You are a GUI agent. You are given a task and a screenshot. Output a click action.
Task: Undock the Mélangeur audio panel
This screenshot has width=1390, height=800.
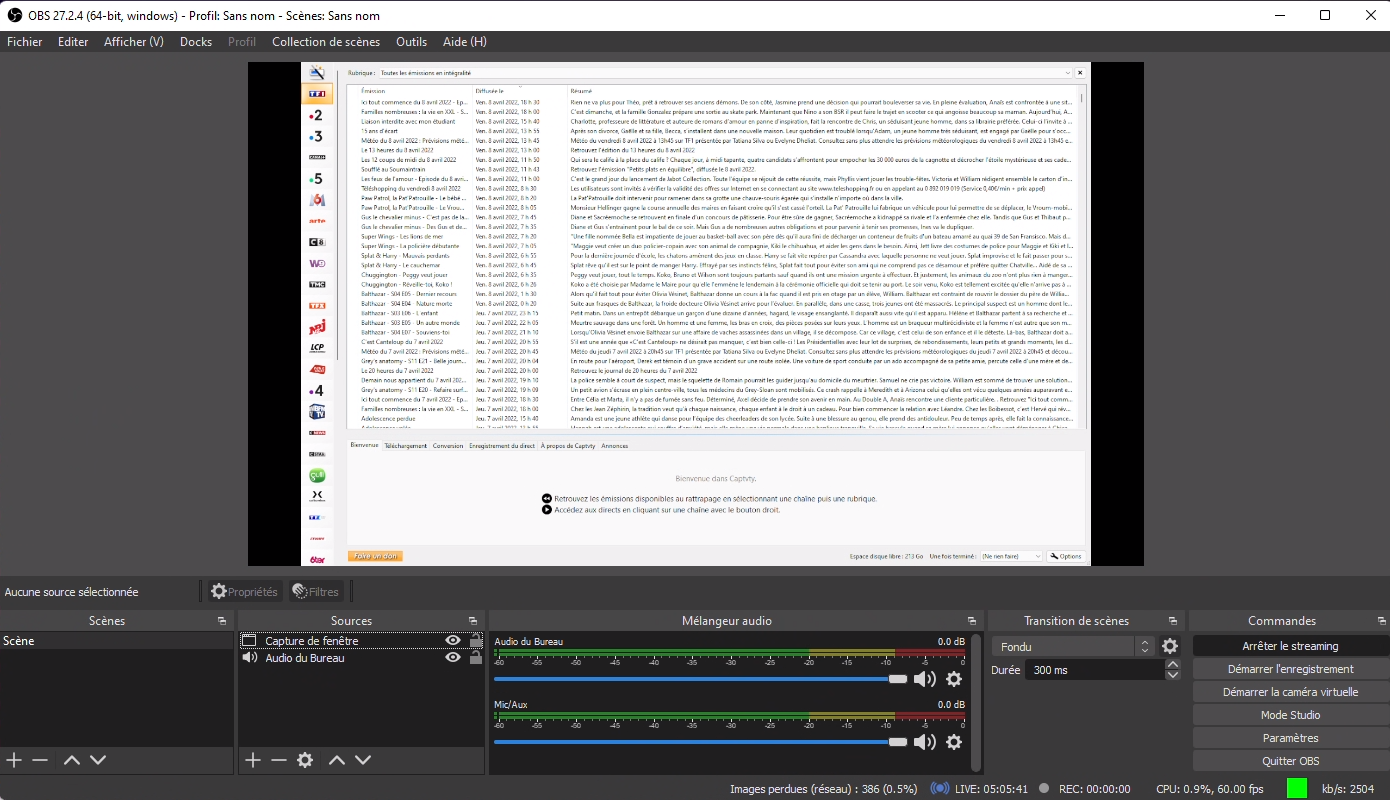coord(972,621)
